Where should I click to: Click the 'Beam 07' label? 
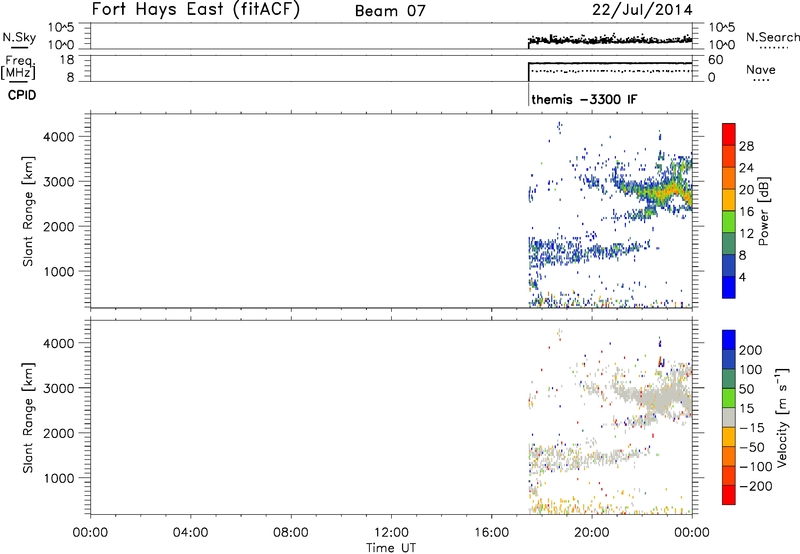pyautogui.click(x=390, y=11)
